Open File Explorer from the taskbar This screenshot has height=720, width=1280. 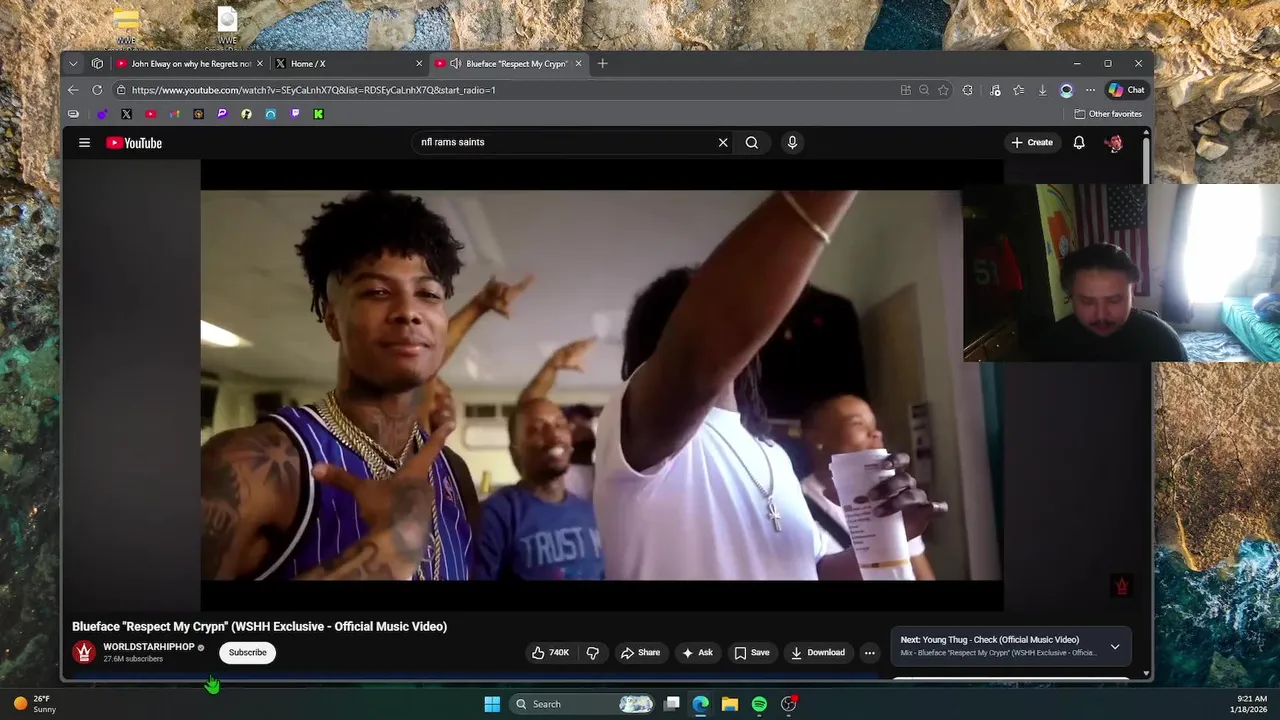click(730, 704)
